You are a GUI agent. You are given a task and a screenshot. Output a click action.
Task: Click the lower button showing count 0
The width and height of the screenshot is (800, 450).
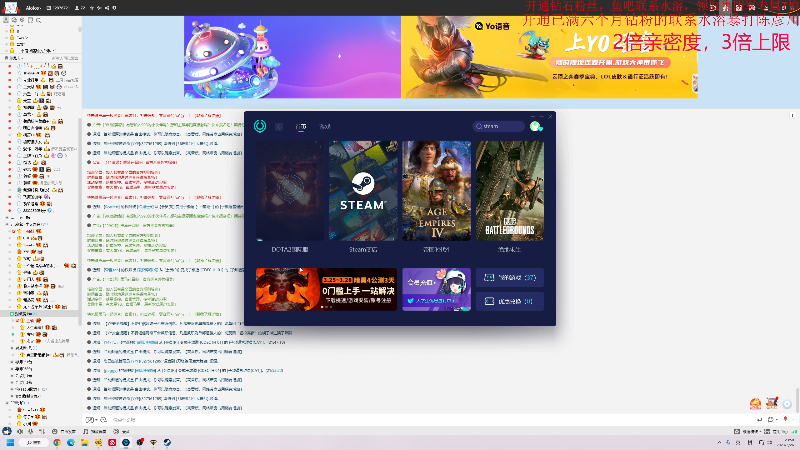510,301
